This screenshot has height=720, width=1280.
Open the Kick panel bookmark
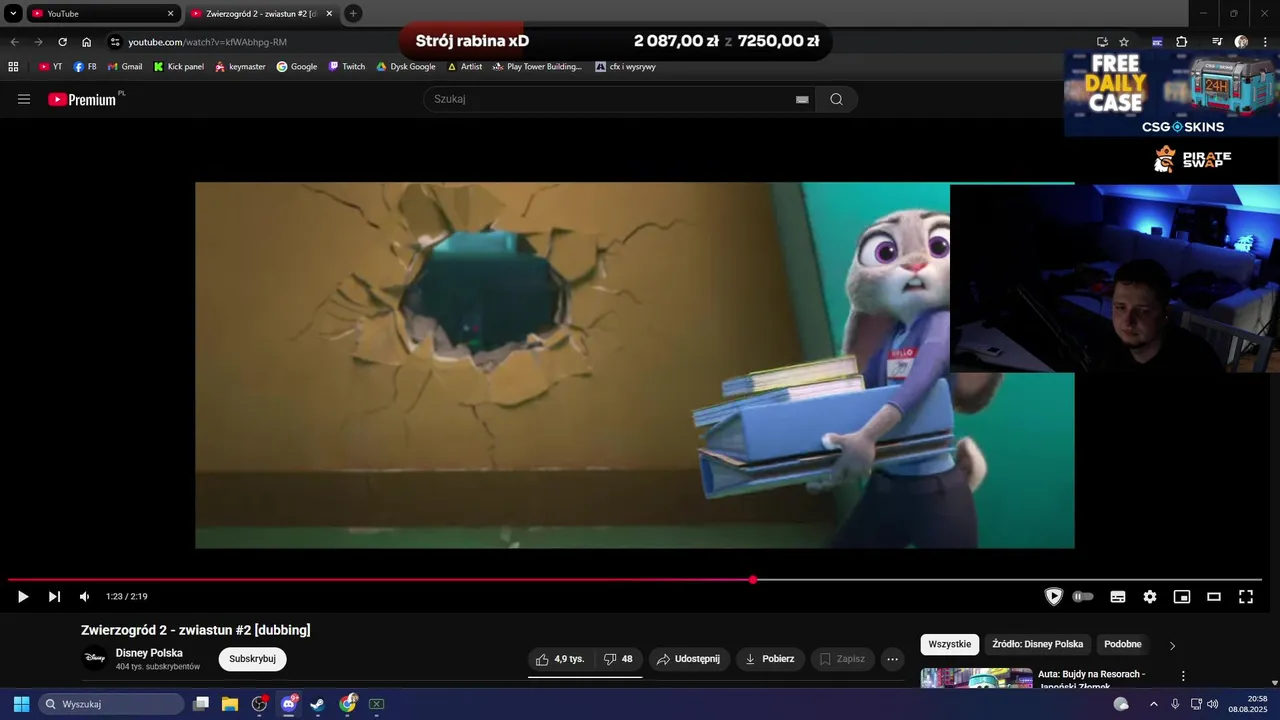point(178,67)
